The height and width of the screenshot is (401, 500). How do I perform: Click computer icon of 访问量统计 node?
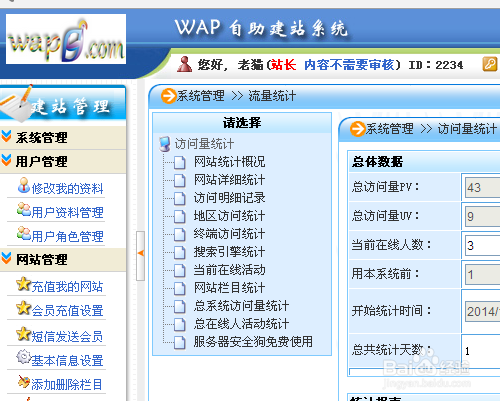tap(164, 144)
